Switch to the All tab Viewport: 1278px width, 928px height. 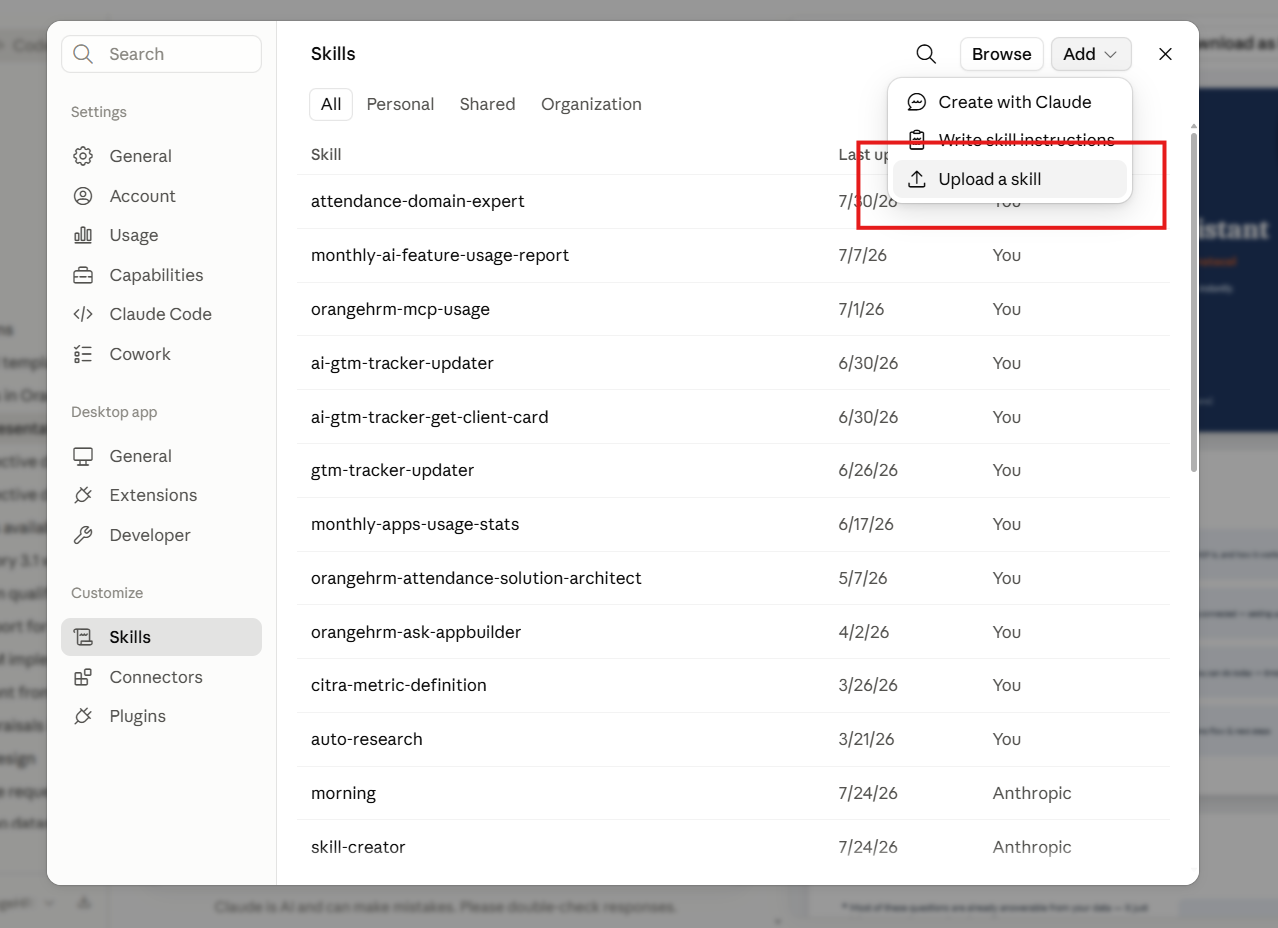(331, 104)
